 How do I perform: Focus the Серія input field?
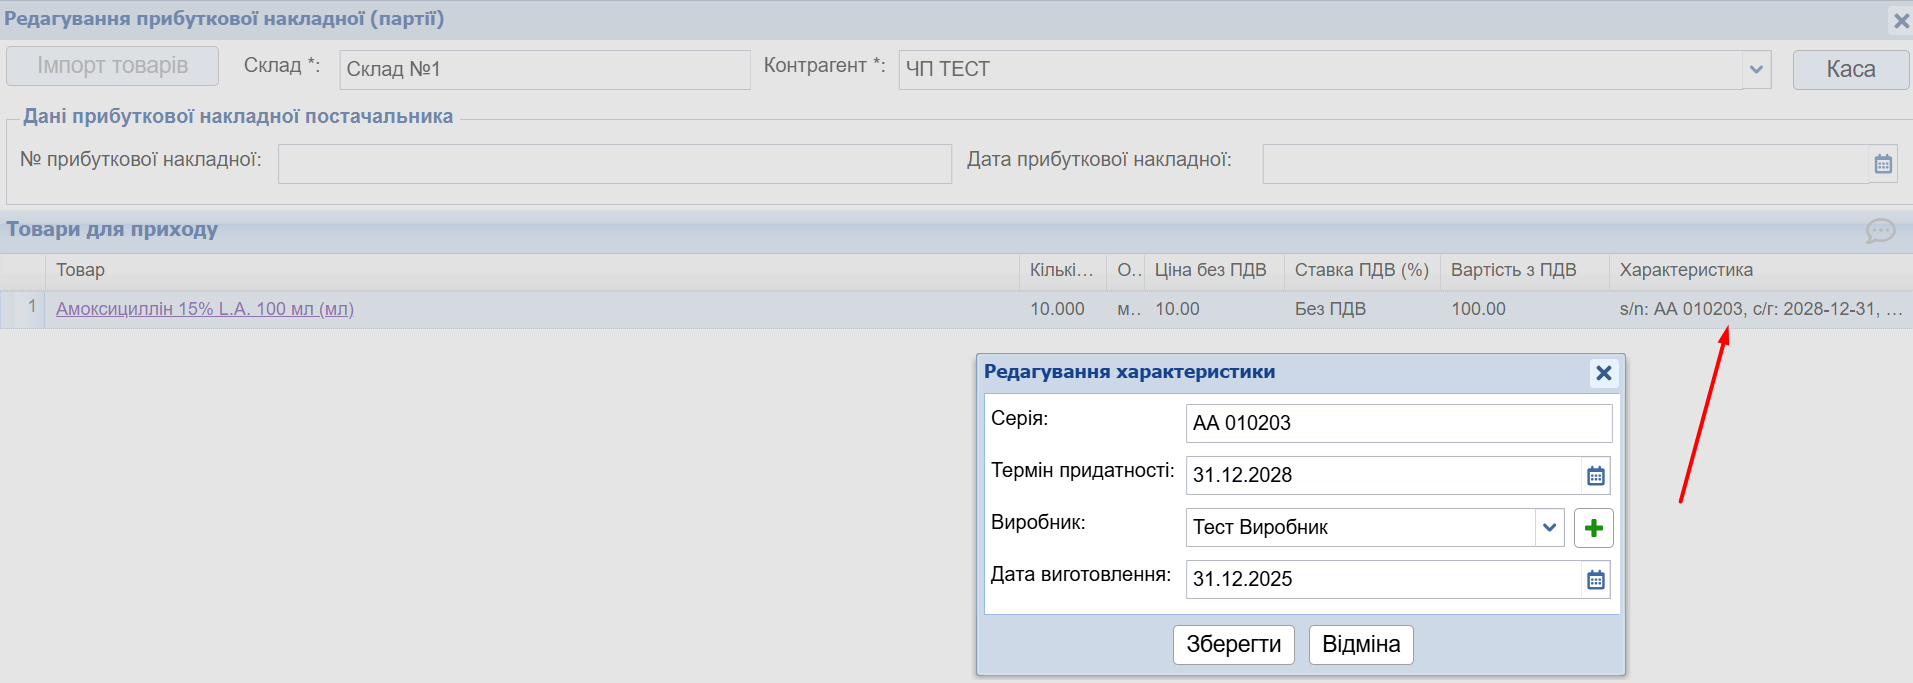click(x=1398, y=424)
